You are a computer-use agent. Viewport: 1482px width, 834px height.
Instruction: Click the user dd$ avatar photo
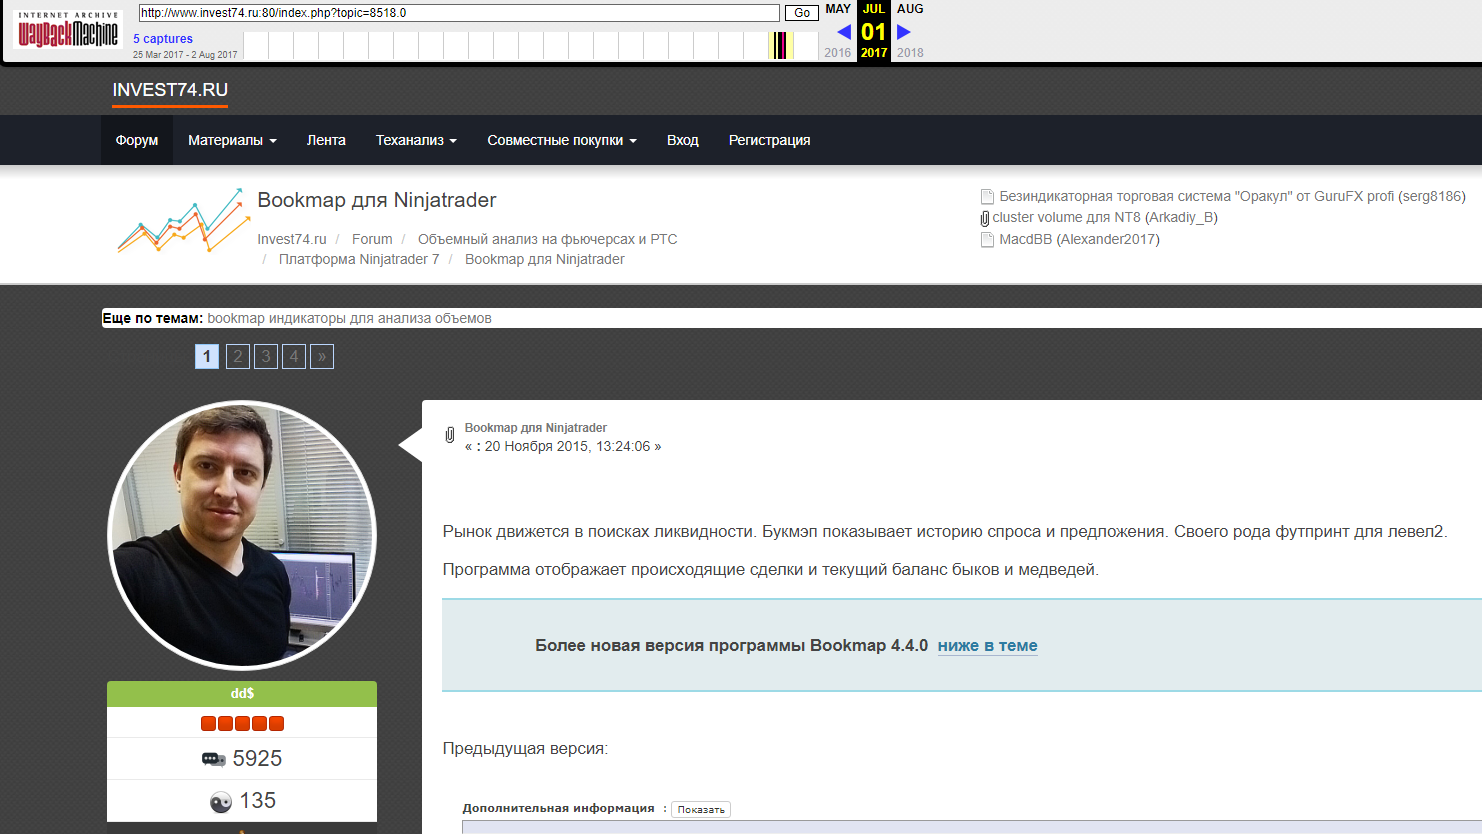[242, 535]
